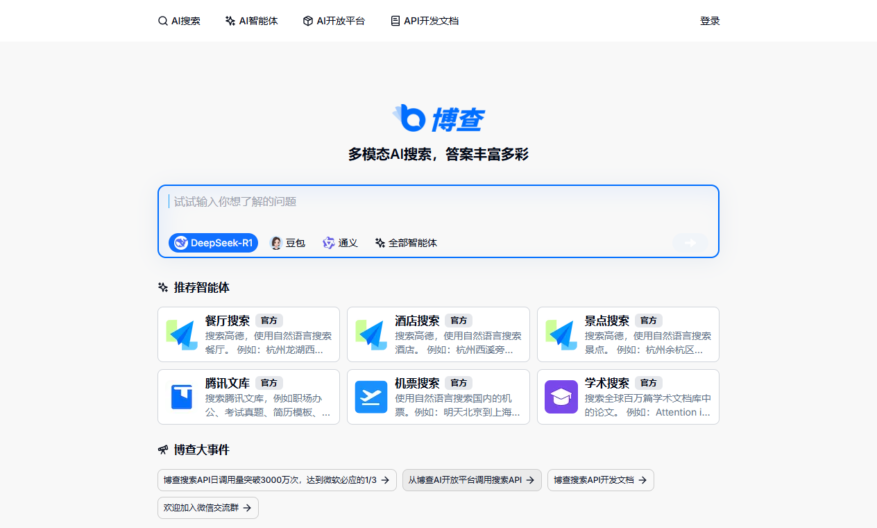Viewport: 877px width, 528px height.
Task: Click the 通义 purple logo icon
Action: click(328, 243)
